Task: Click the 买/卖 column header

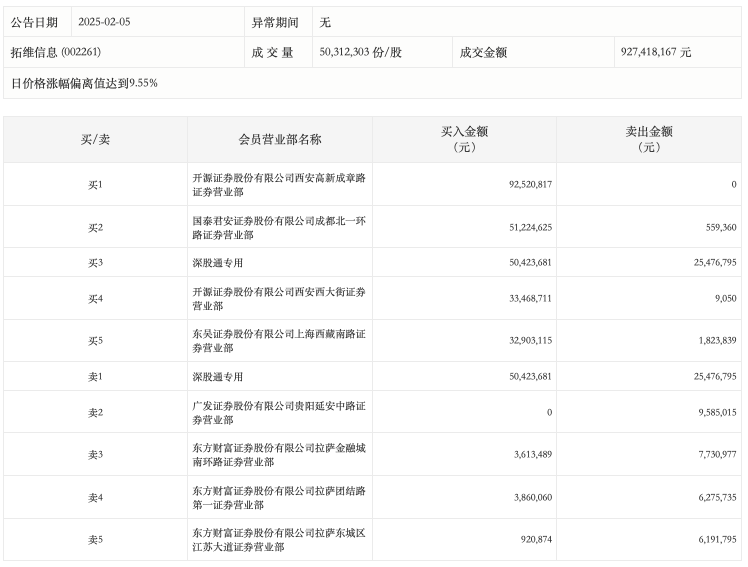Action: point(95,140)
